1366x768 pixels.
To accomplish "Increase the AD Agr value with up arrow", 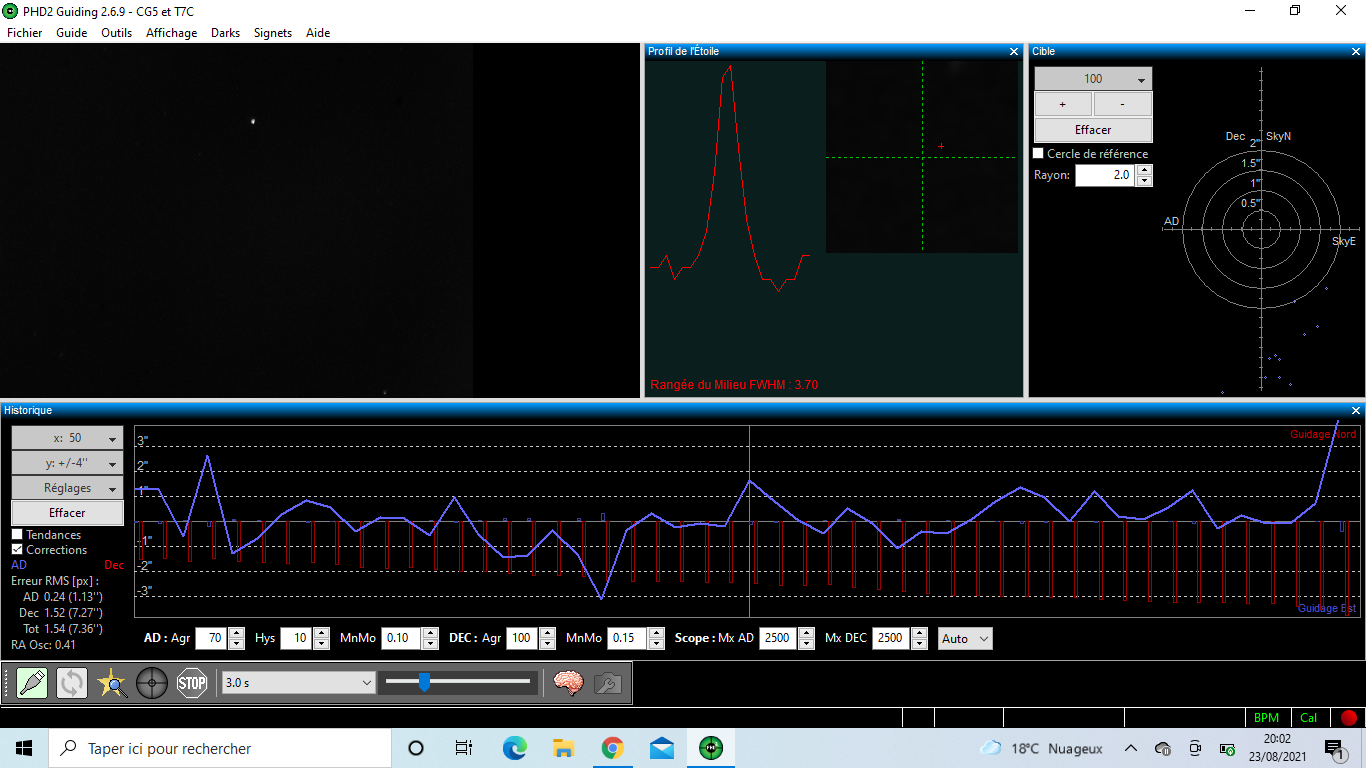I will point(237,633).
